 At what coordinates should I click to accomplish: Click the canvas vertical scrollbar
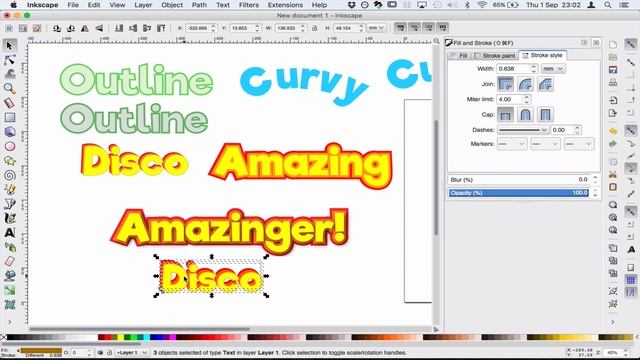(436, 178)
